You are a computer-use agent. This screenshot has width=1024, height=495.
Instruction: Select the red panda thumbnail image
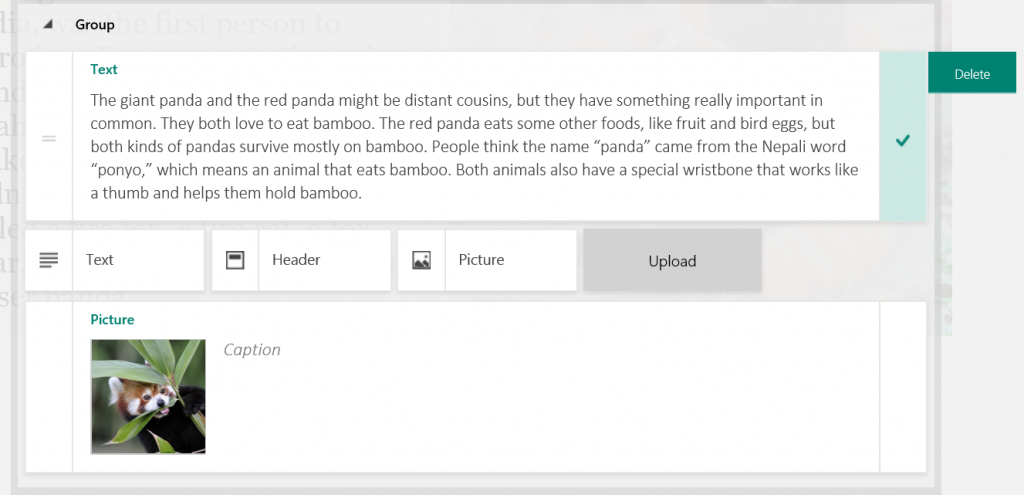click(148, 396)
